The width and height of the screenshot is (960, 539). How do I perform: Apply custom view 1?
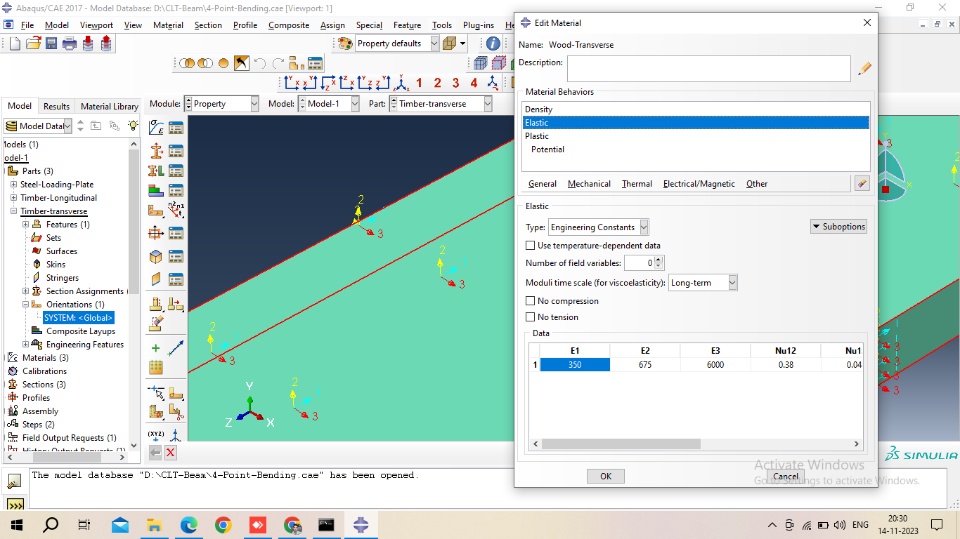[419, 83]
